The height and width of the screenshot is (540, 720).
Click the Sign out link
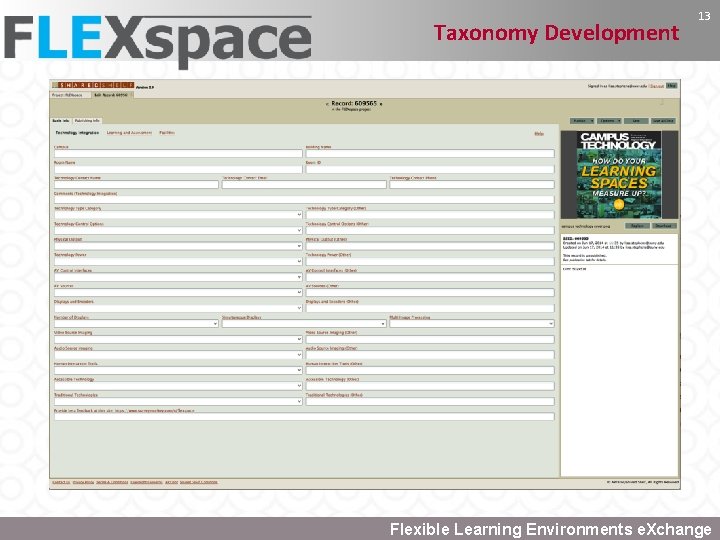pyautogui.click(x=657, y=86)
